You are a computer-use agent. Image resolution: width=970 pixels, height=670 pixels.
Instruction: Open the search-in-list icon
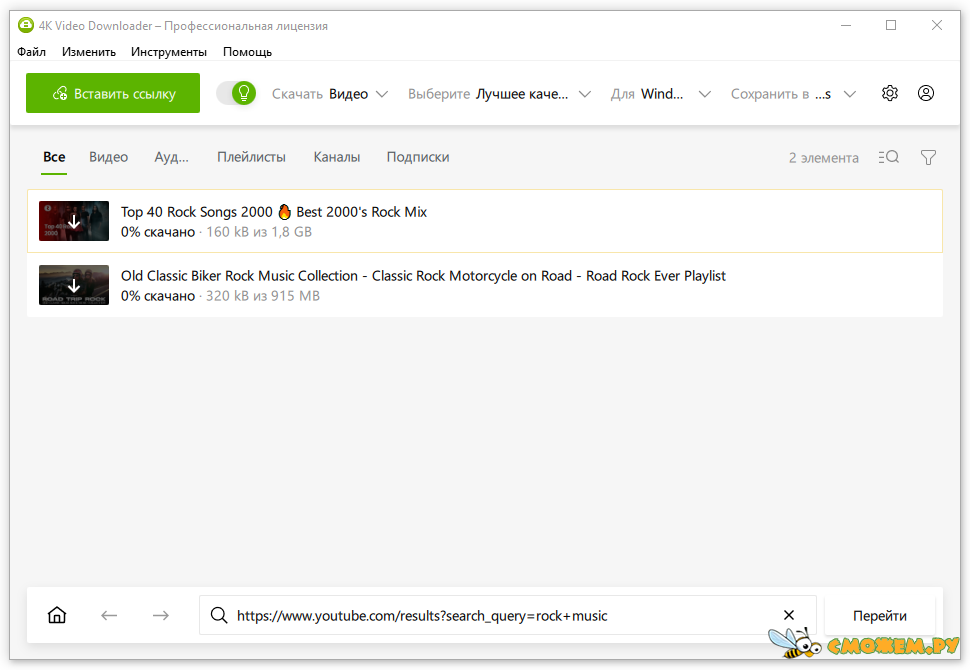pyautogui.click(x=888, y=157)
